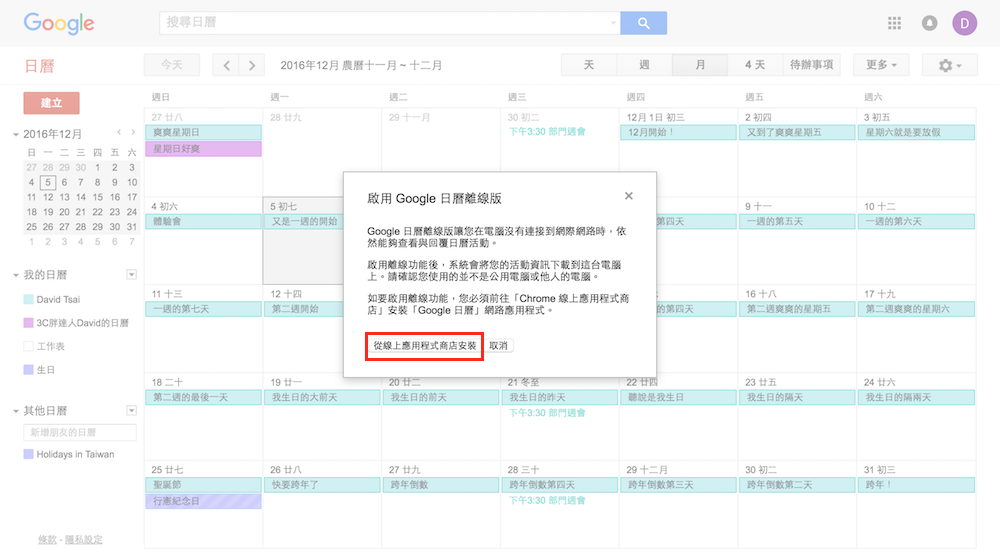The image size is (1000, 549).
Task: Close the offline calendar dialog
Action: [628, 197]
